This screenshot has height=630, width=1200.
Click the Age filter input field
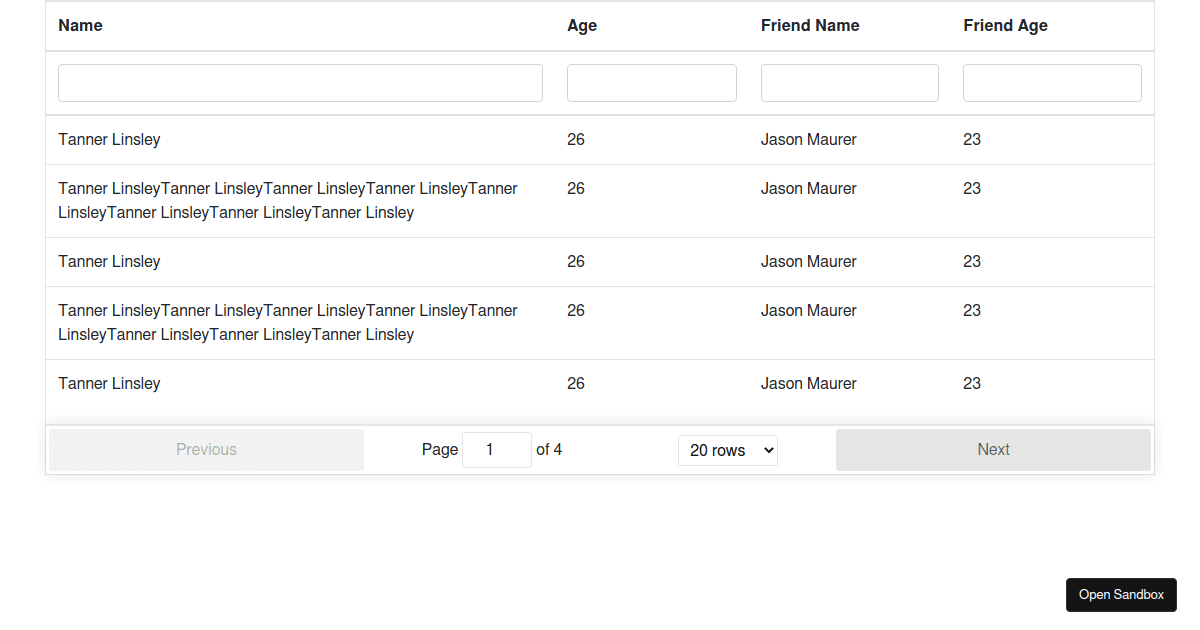(651, 82)
